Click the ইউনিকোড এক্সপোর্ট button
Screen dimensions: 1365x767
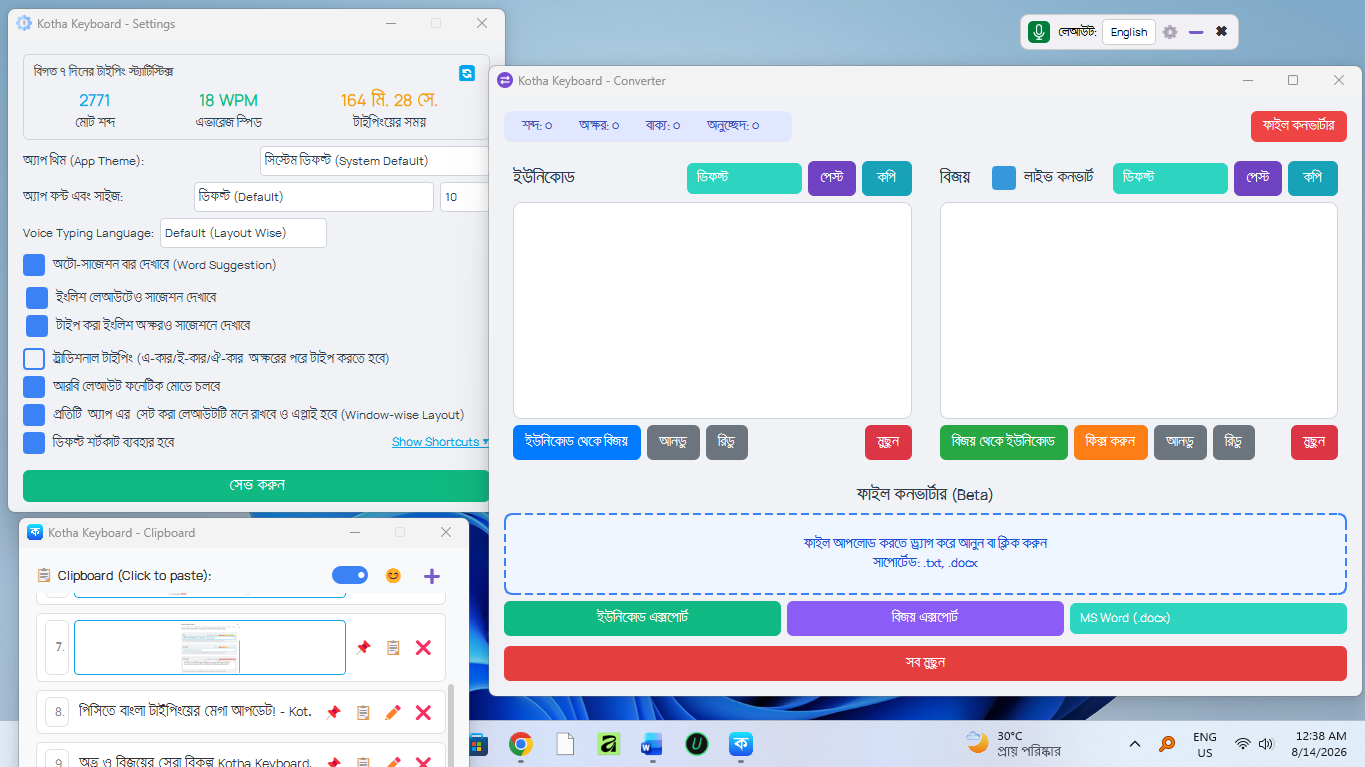[x=642, y=619]
